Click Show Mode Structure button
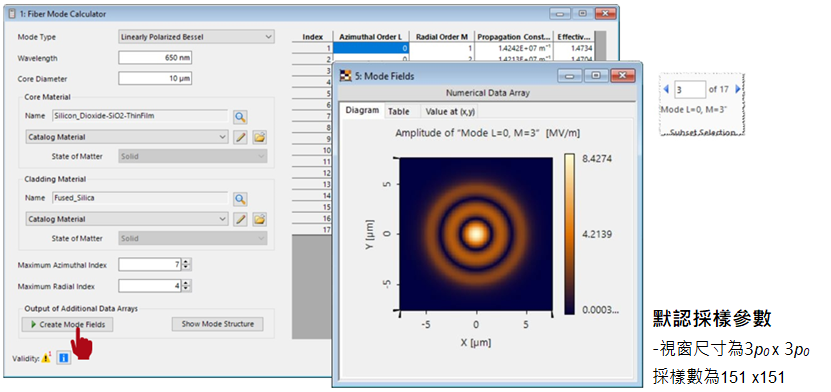 (x=217, y=324)
